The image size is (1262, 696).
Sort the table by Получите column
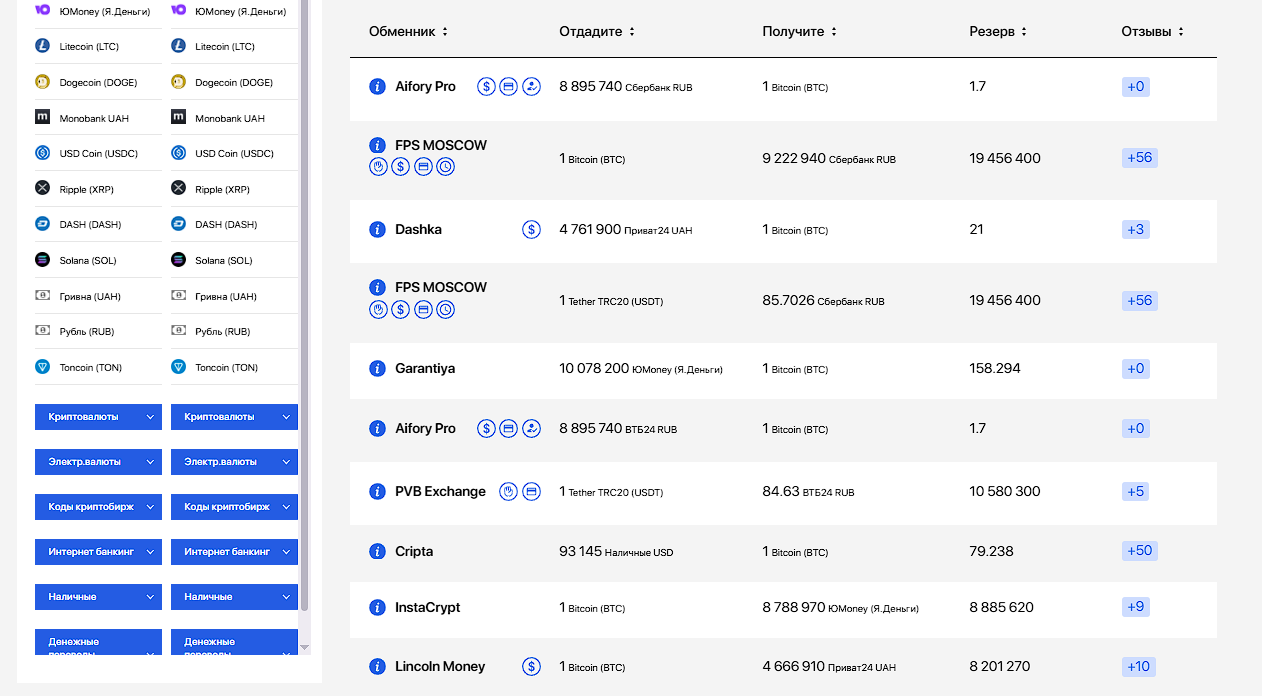pos(800,32)
